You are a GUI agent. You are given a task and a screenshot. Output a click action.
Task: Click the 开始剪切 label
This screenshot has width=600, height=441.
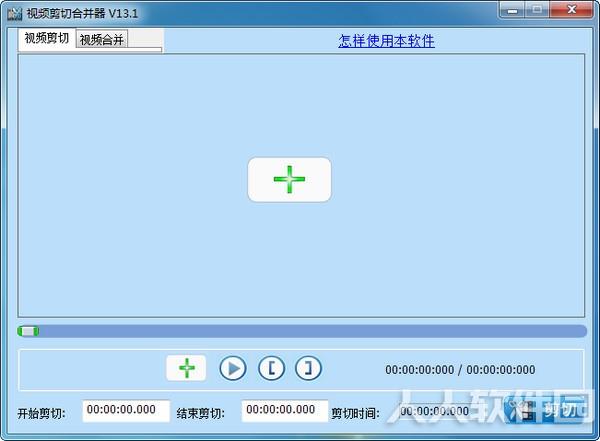[41, 413]
